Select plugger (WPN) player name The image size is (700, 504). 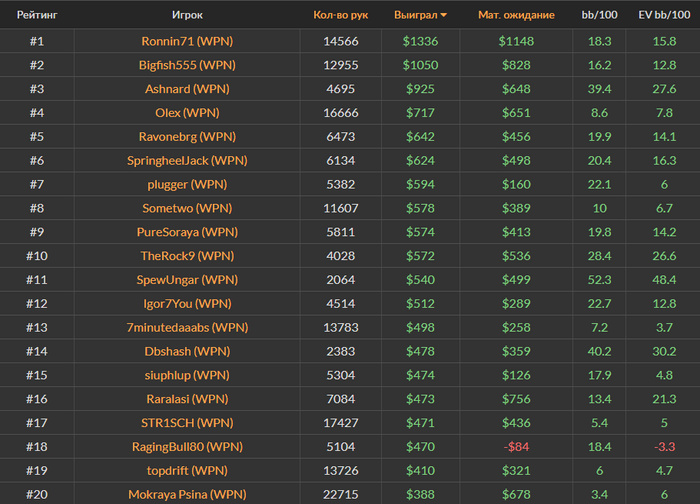point(187,184)
